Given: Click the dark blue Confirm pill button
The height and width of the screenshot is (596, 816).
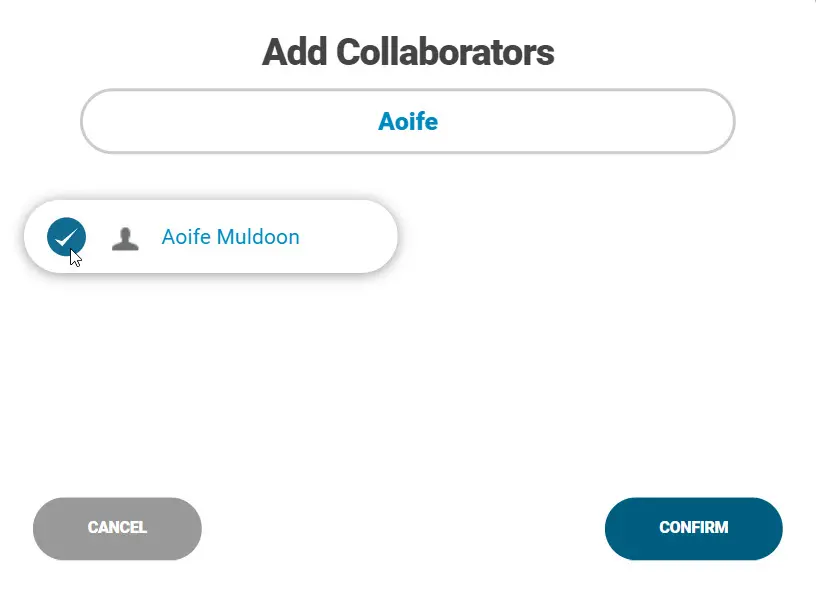Looking at the screenshot, I should 693,528.
